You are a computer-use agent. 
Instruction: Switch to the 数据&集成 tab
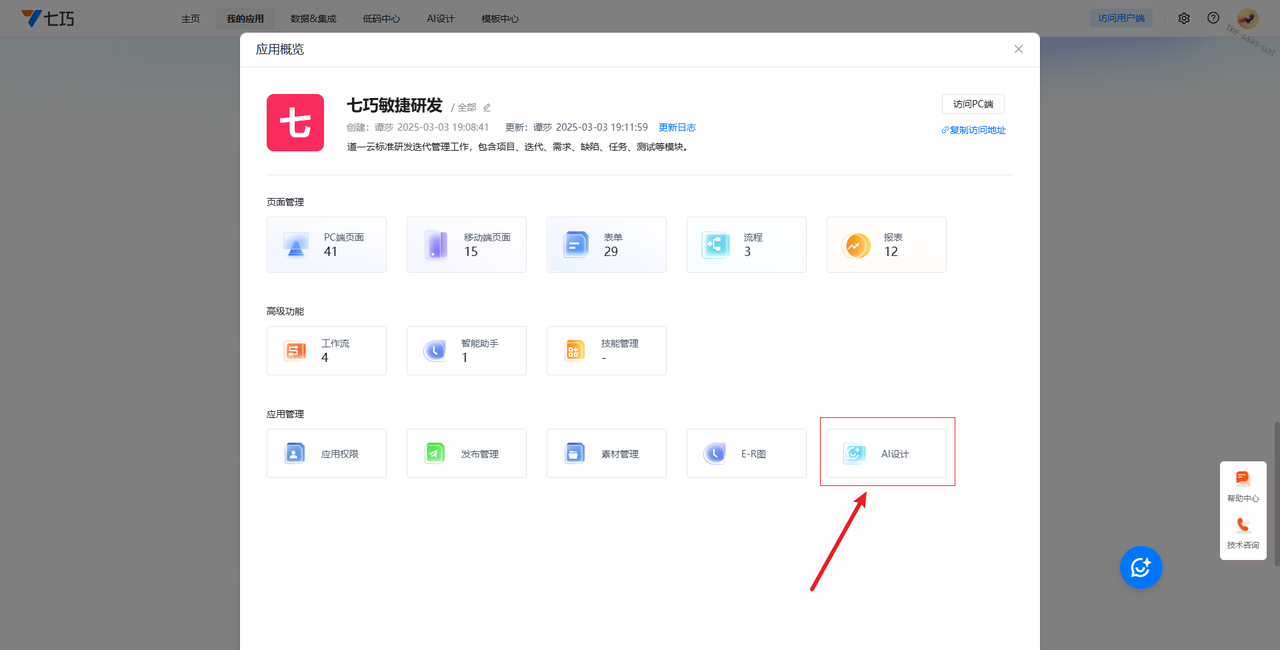point(313,19)
